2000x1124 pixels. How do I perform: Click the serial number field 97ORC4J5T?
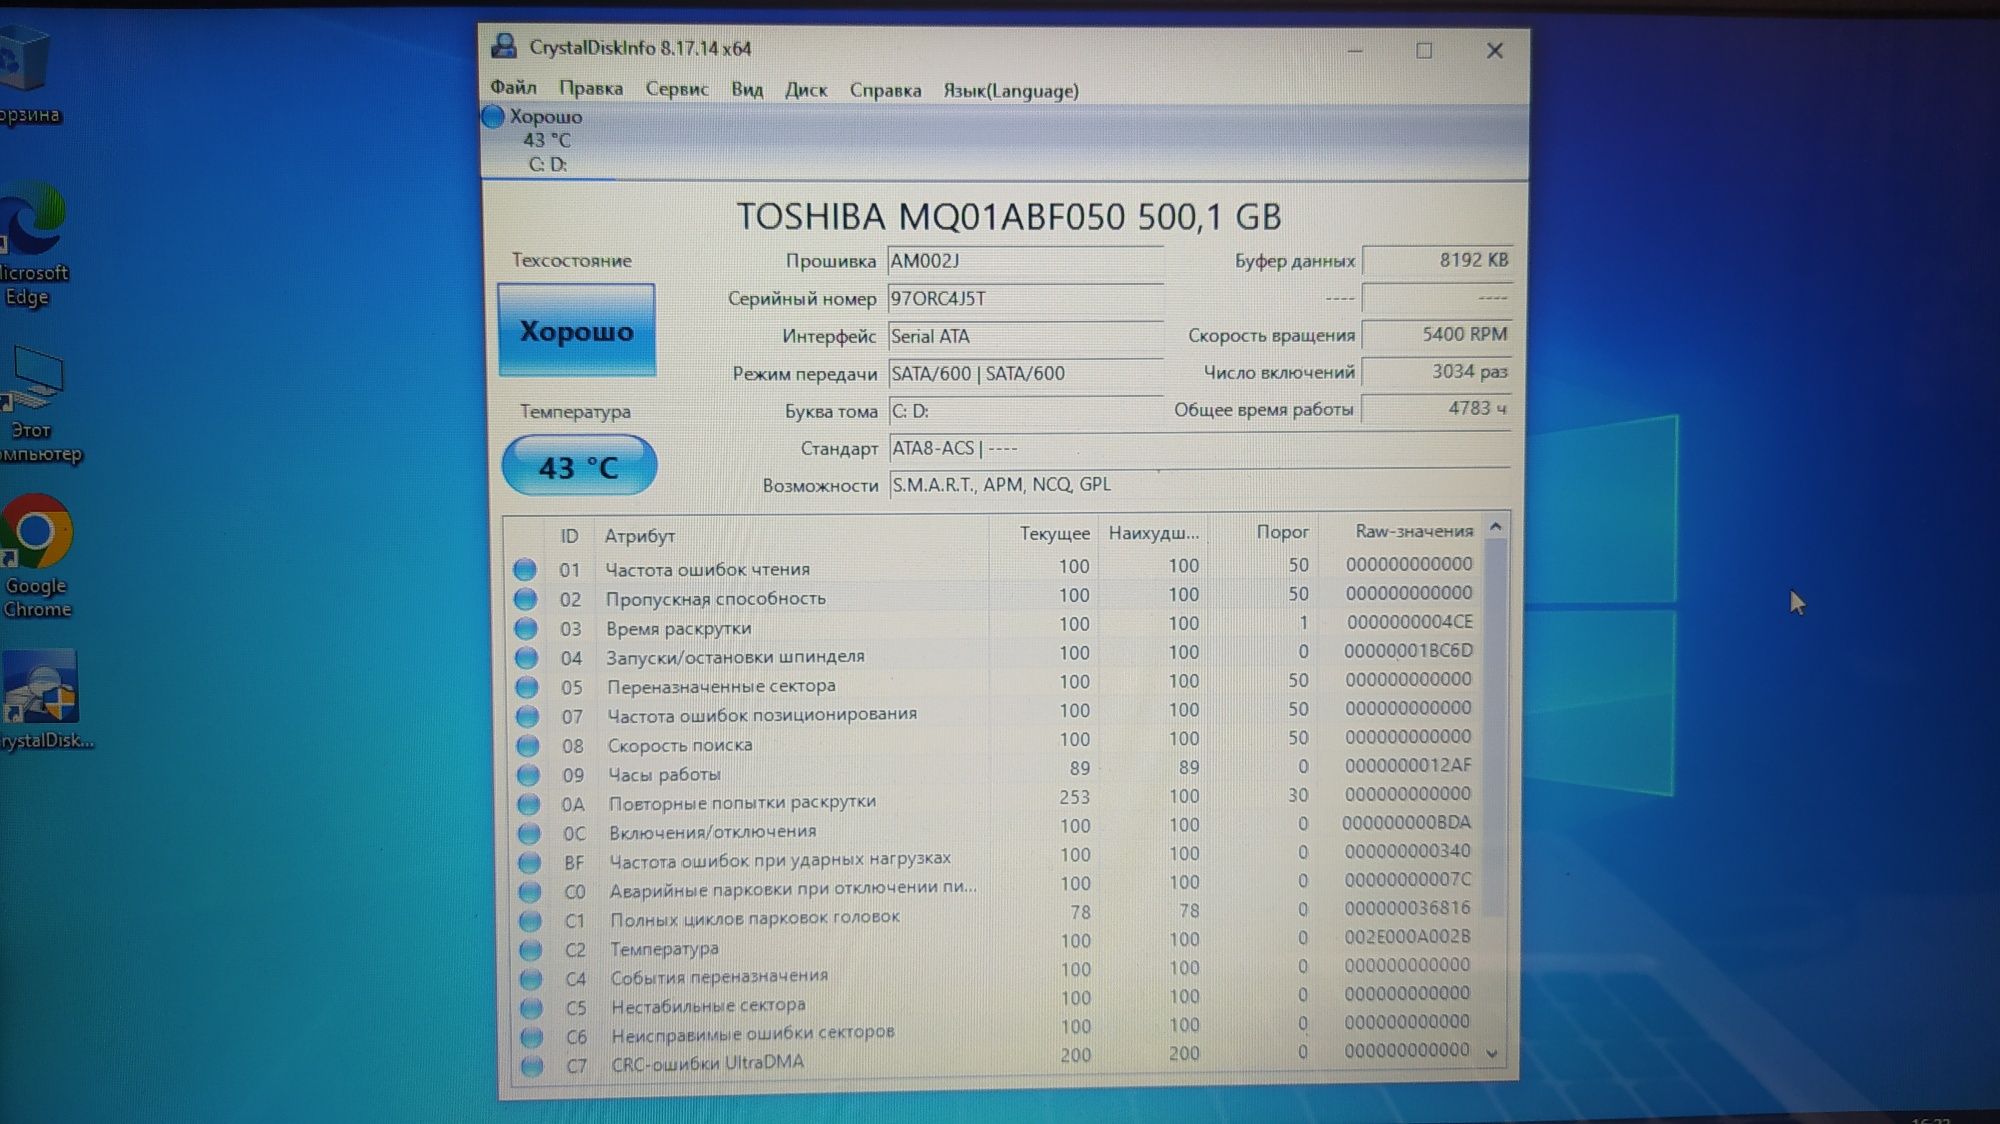[1025, 298]
